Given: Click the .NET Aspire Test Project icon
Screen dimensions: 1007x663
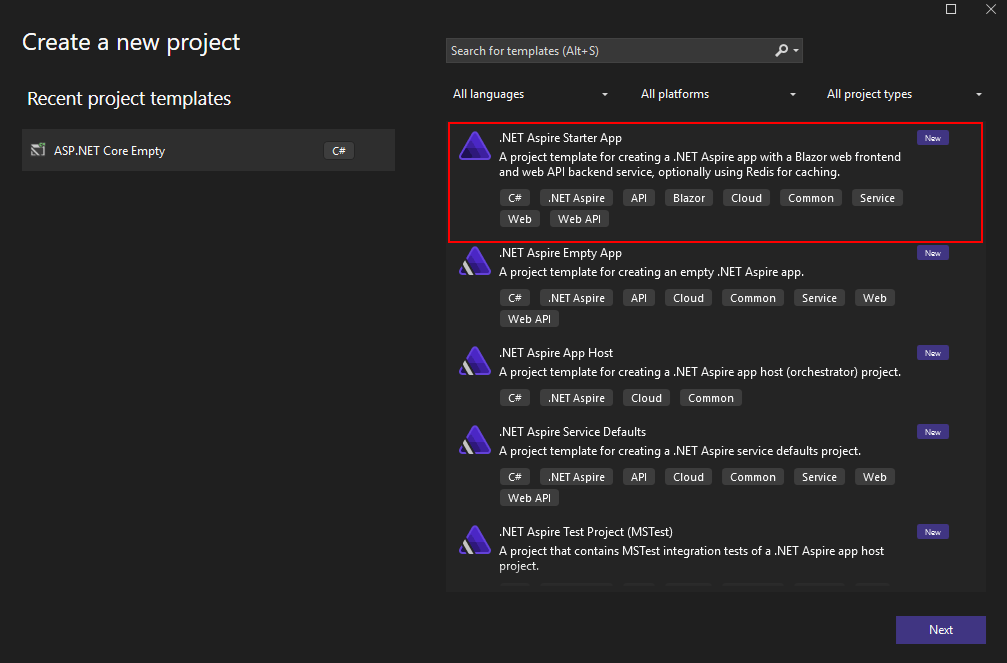Looking at the screenshot, I should coord(474,541).
